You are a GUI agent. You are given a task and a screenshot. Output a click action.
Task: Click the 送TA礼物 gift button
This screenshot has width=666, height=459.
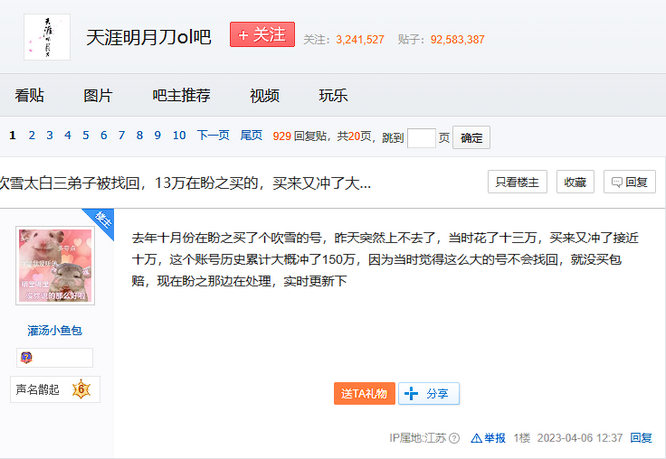[365, 393]
